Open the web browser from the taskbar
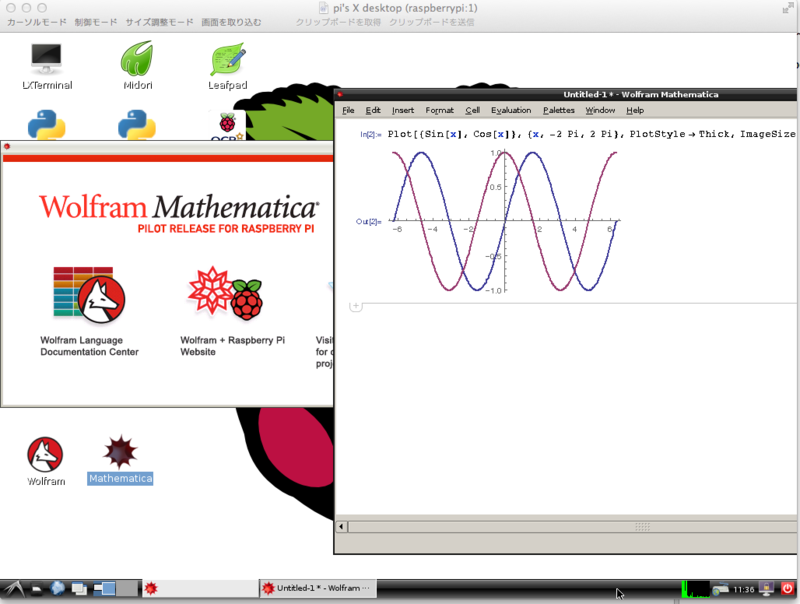The image size is (800, 604). tap(56, 589)
